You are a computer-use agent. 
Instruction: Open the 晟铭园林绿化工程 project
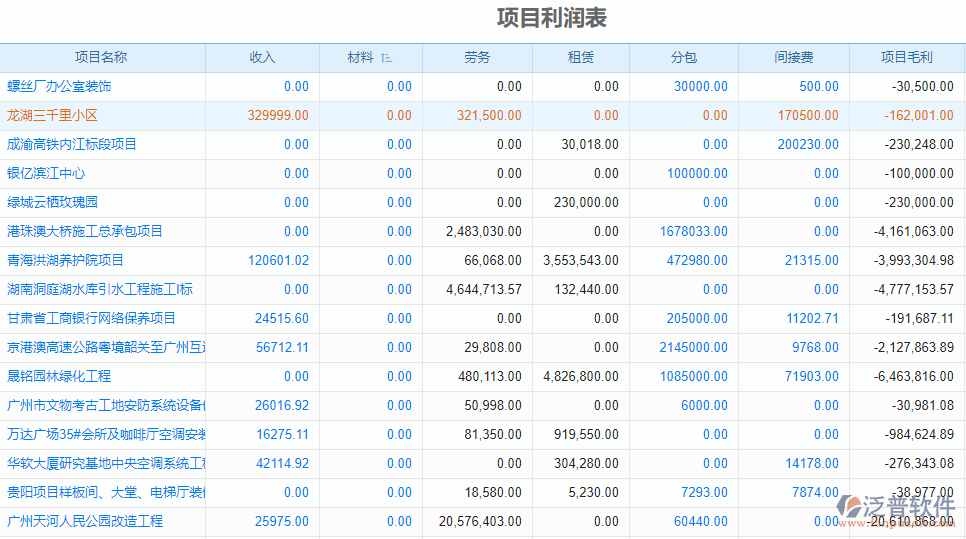click(x=59, y=377)
